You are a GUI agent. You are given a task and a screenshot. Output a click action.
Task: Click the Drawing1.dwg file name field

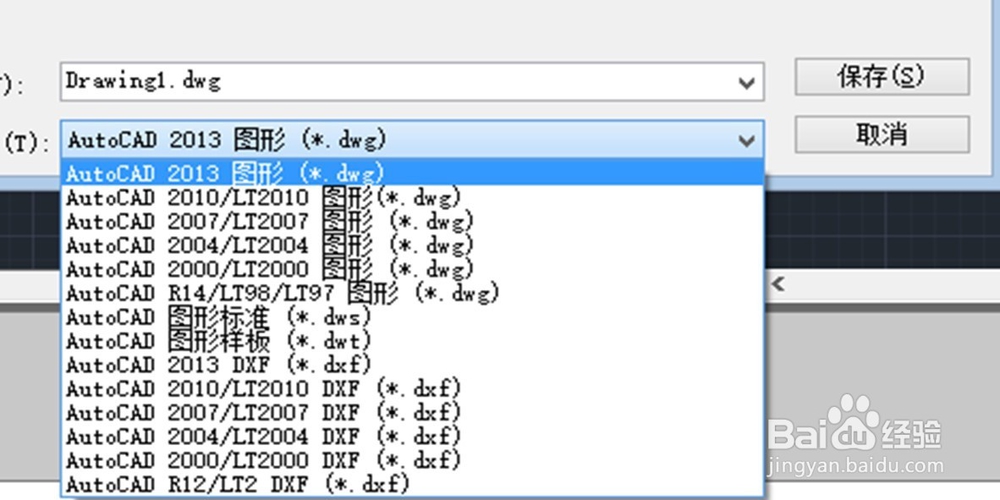[412, 82]
